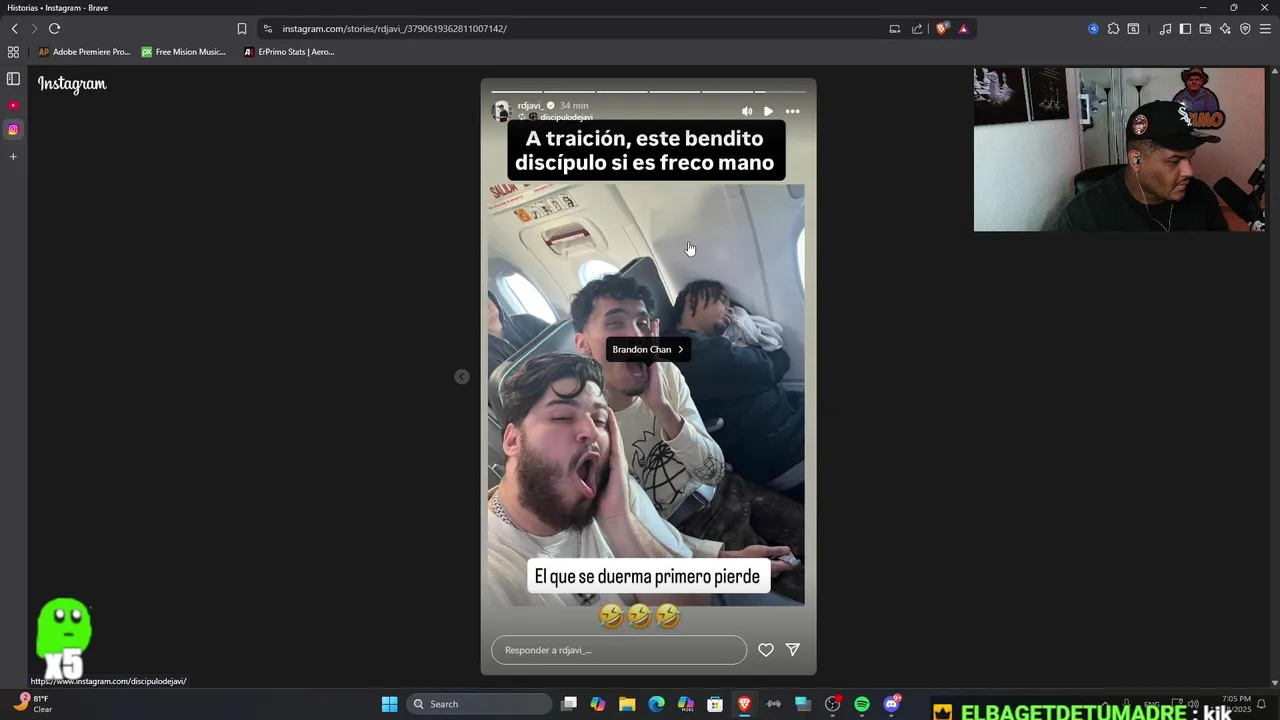Click the story segment progress bar
The width and height of the screenshot is (1280, 720).
pyautogui.click(x=648, y=91)
